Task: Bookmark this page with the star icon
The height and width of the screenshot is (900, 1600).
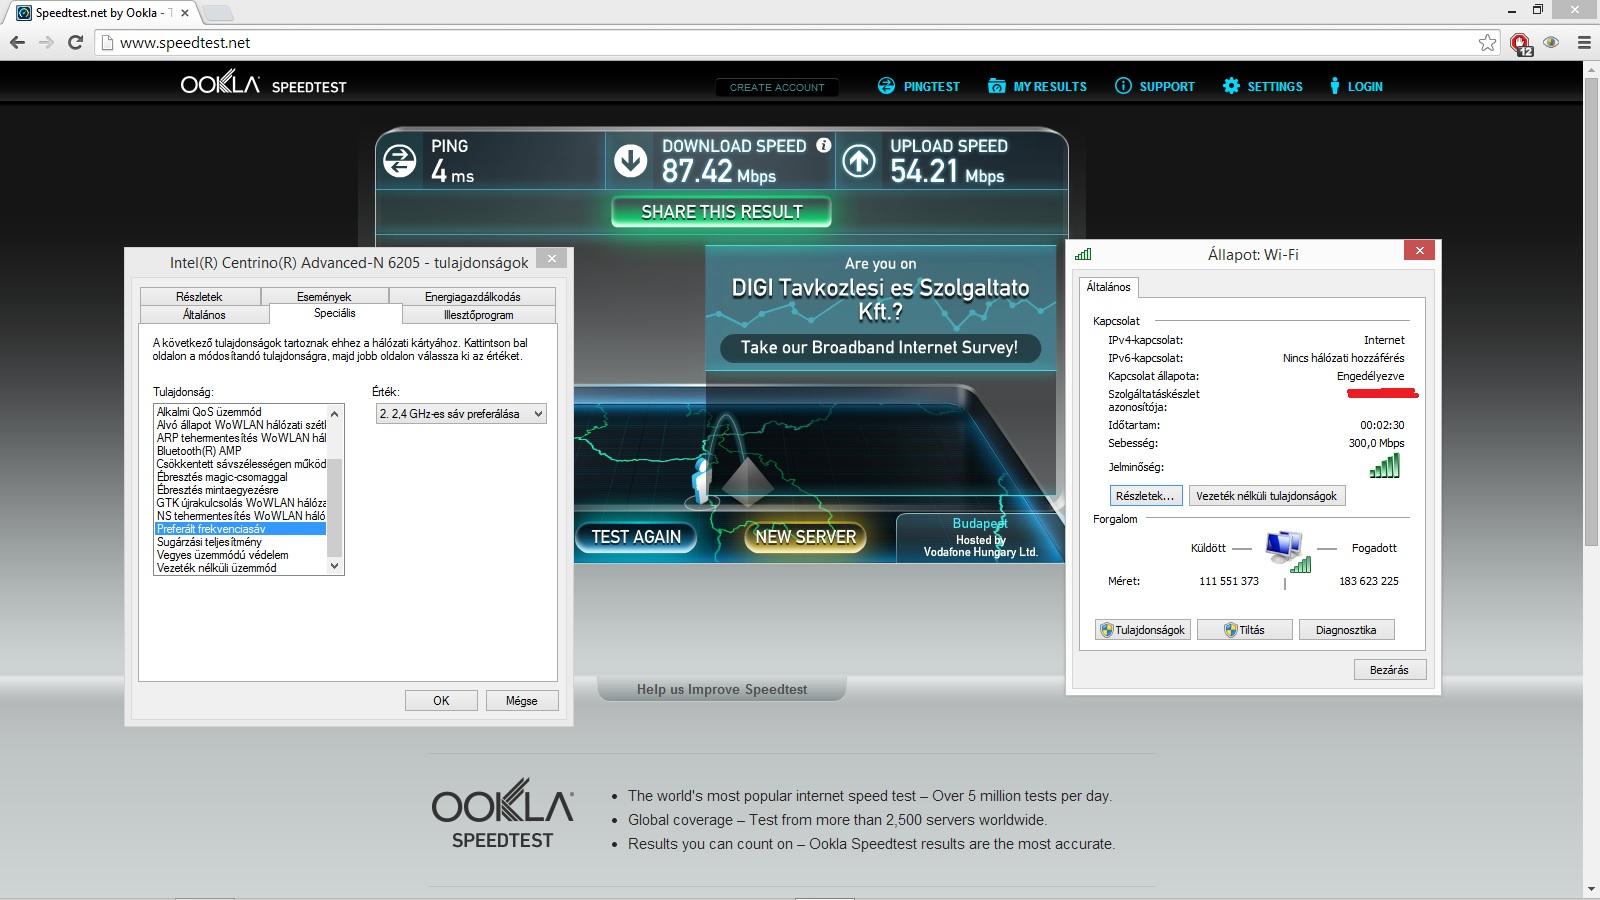Action: click(x=1488, y=42)
